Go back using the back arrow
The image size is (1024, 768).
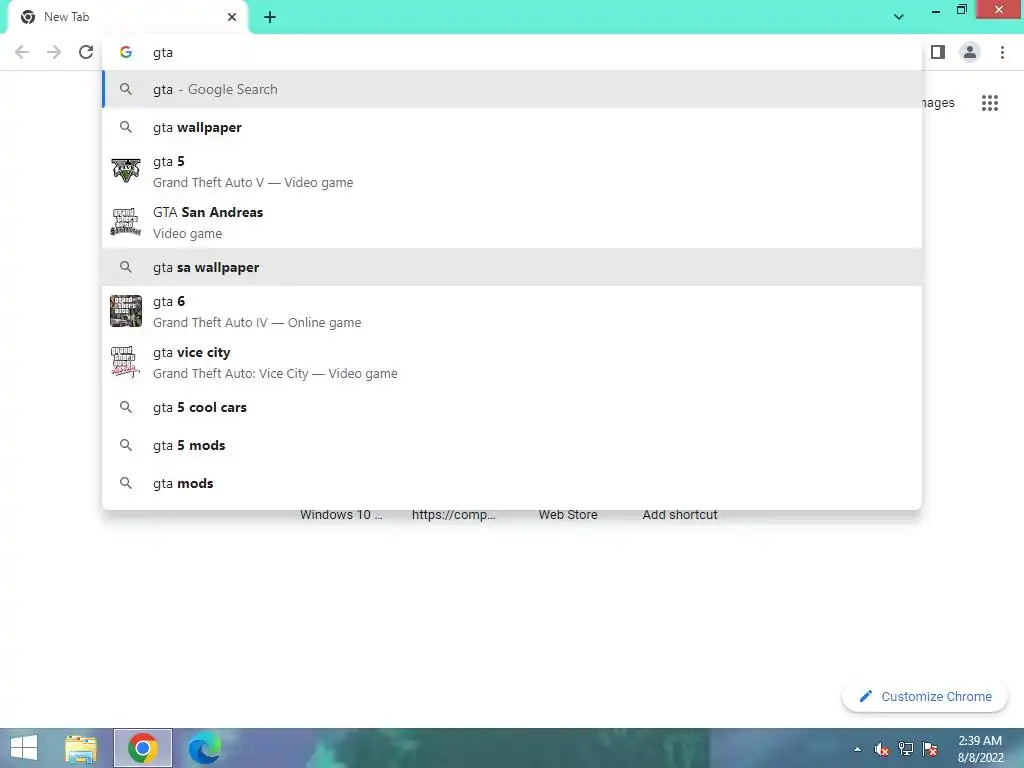coord(22,52)
